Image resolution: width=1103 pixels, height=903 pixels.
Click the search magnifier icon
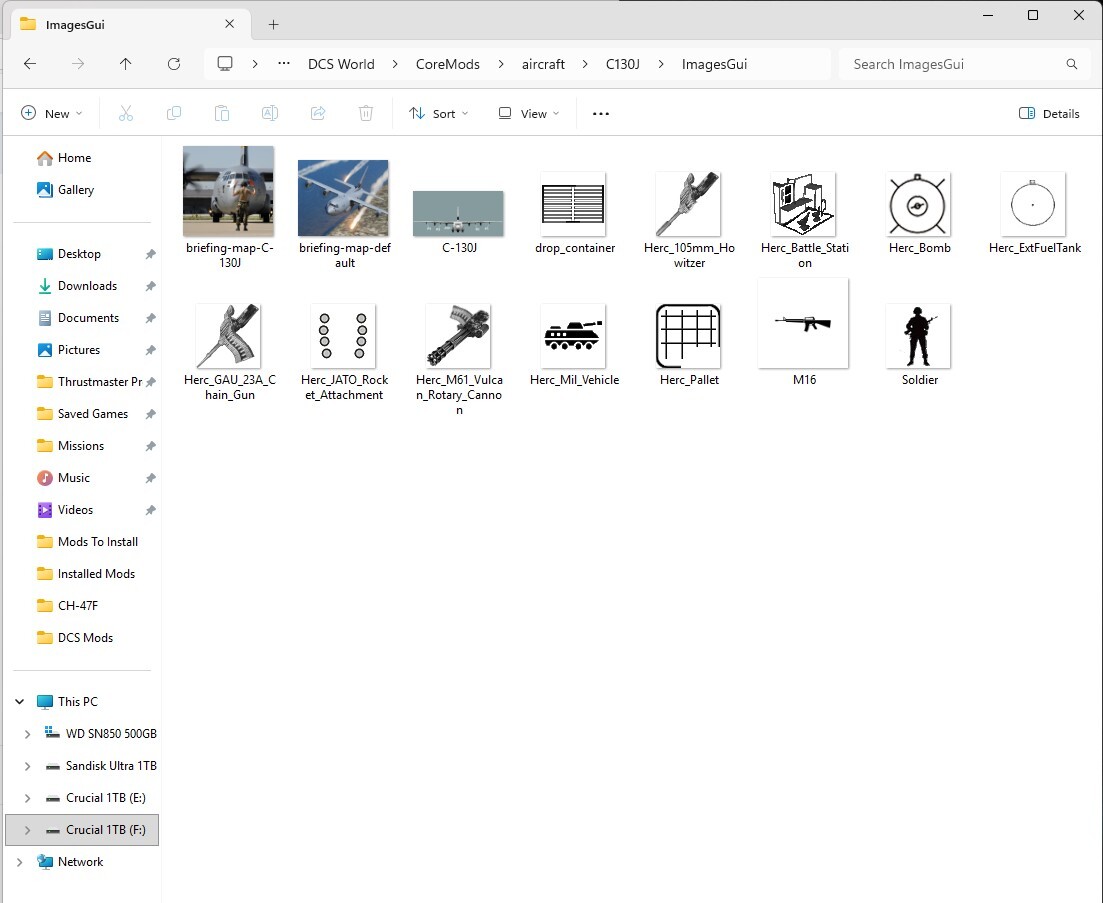(1071, 64)
